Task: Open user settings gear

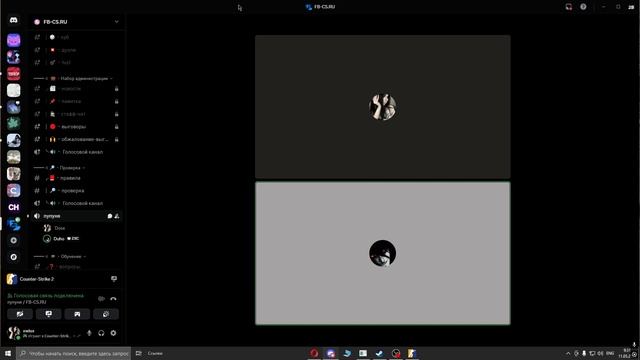Action: tap(113, 333)
